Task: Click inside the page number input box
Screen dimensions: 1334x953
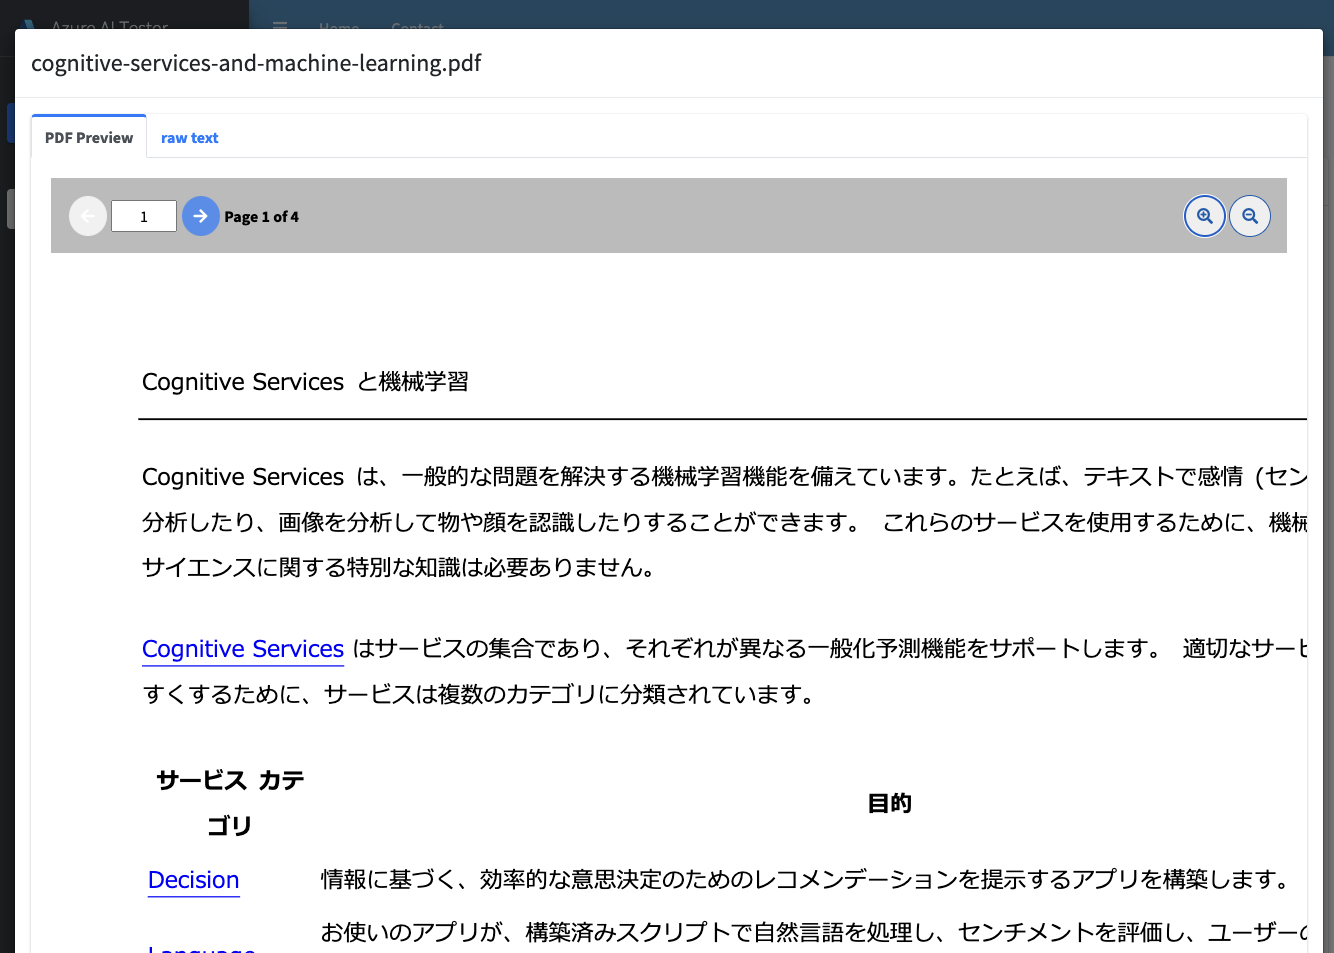Action: point(143,215)
